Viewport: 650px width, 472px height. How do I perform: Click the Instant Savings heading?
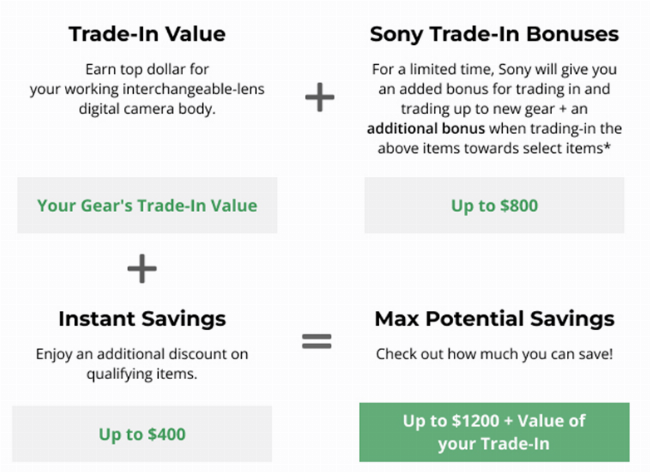(x=142, y=319)
